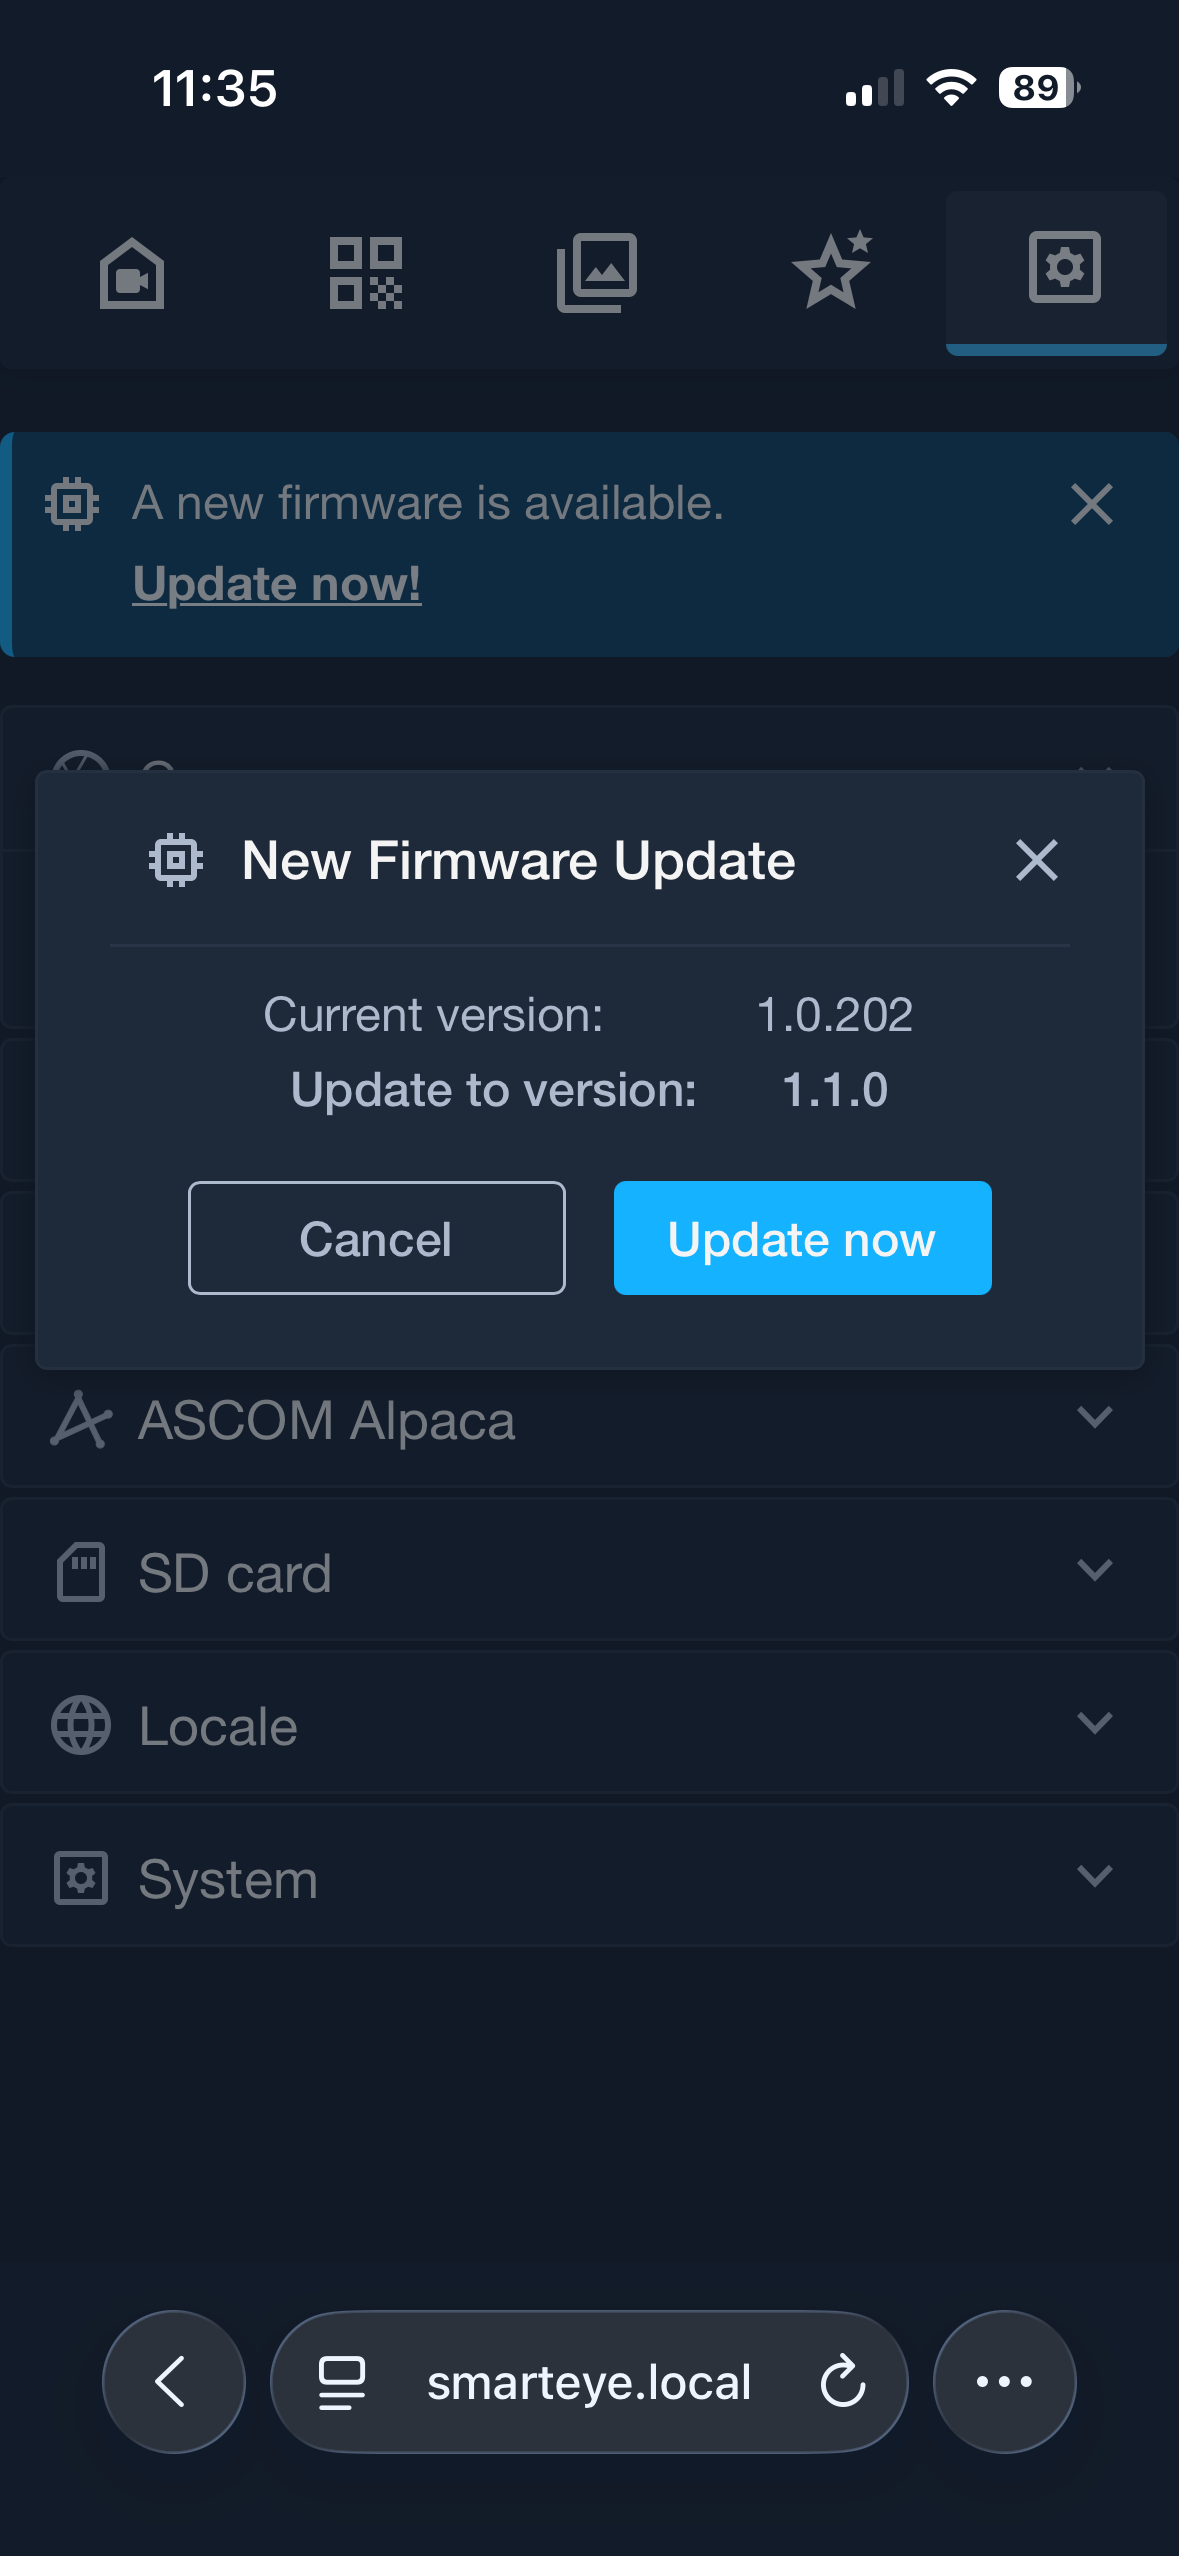
Task: Cancel the firmware update
Action: [376, 1238]
